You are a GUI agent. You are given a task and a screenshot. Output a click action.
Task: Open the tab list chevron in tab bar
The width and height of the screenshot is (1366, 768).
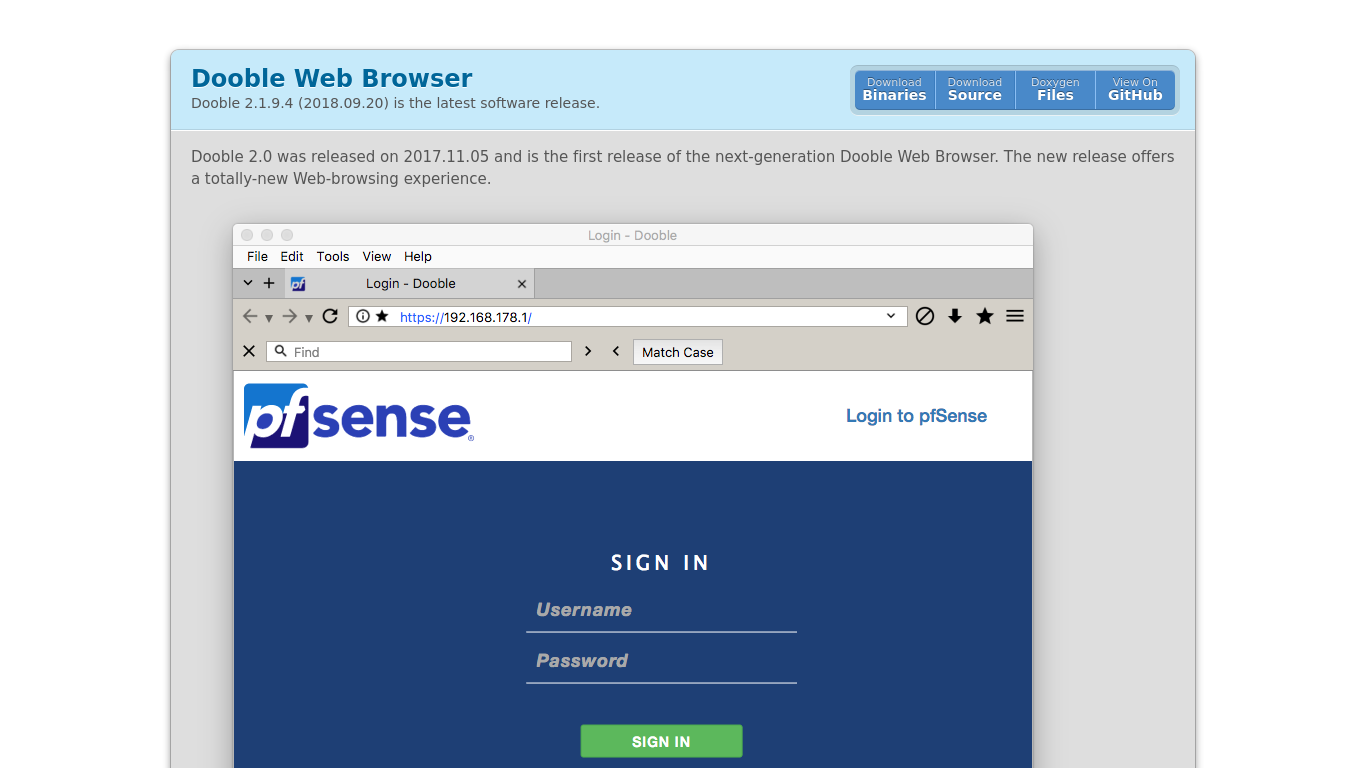tap(247, 283)
